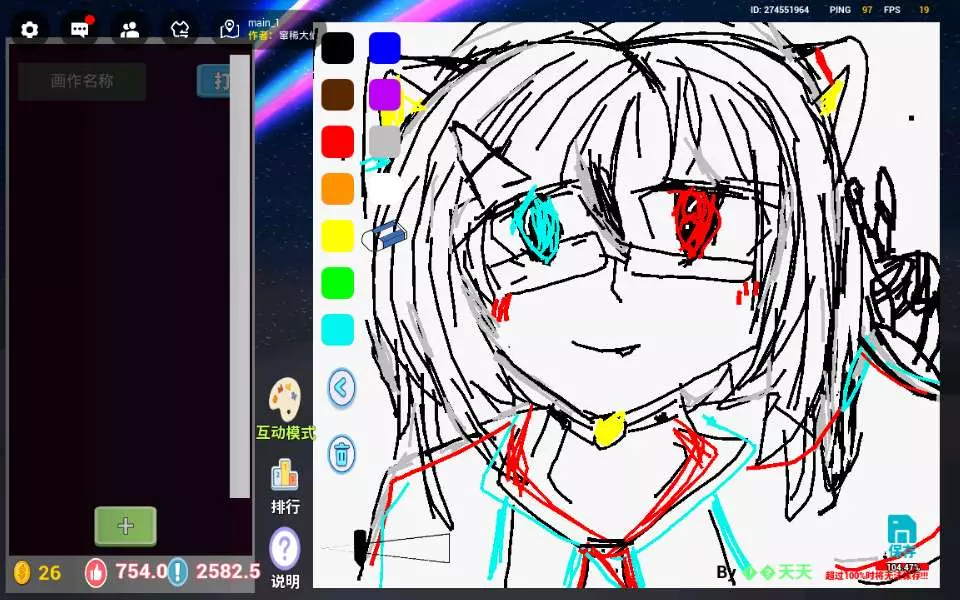The width and height of the screenshot is (960, 600).
Task: Click the artwork name input field
Action: [82, 81]
